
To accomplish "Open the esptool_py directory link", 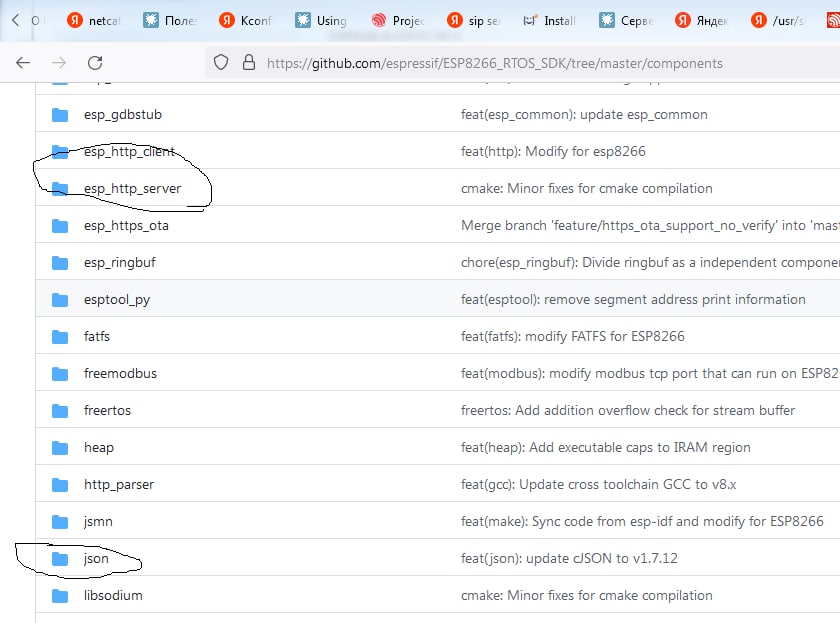I will (117, 299).
